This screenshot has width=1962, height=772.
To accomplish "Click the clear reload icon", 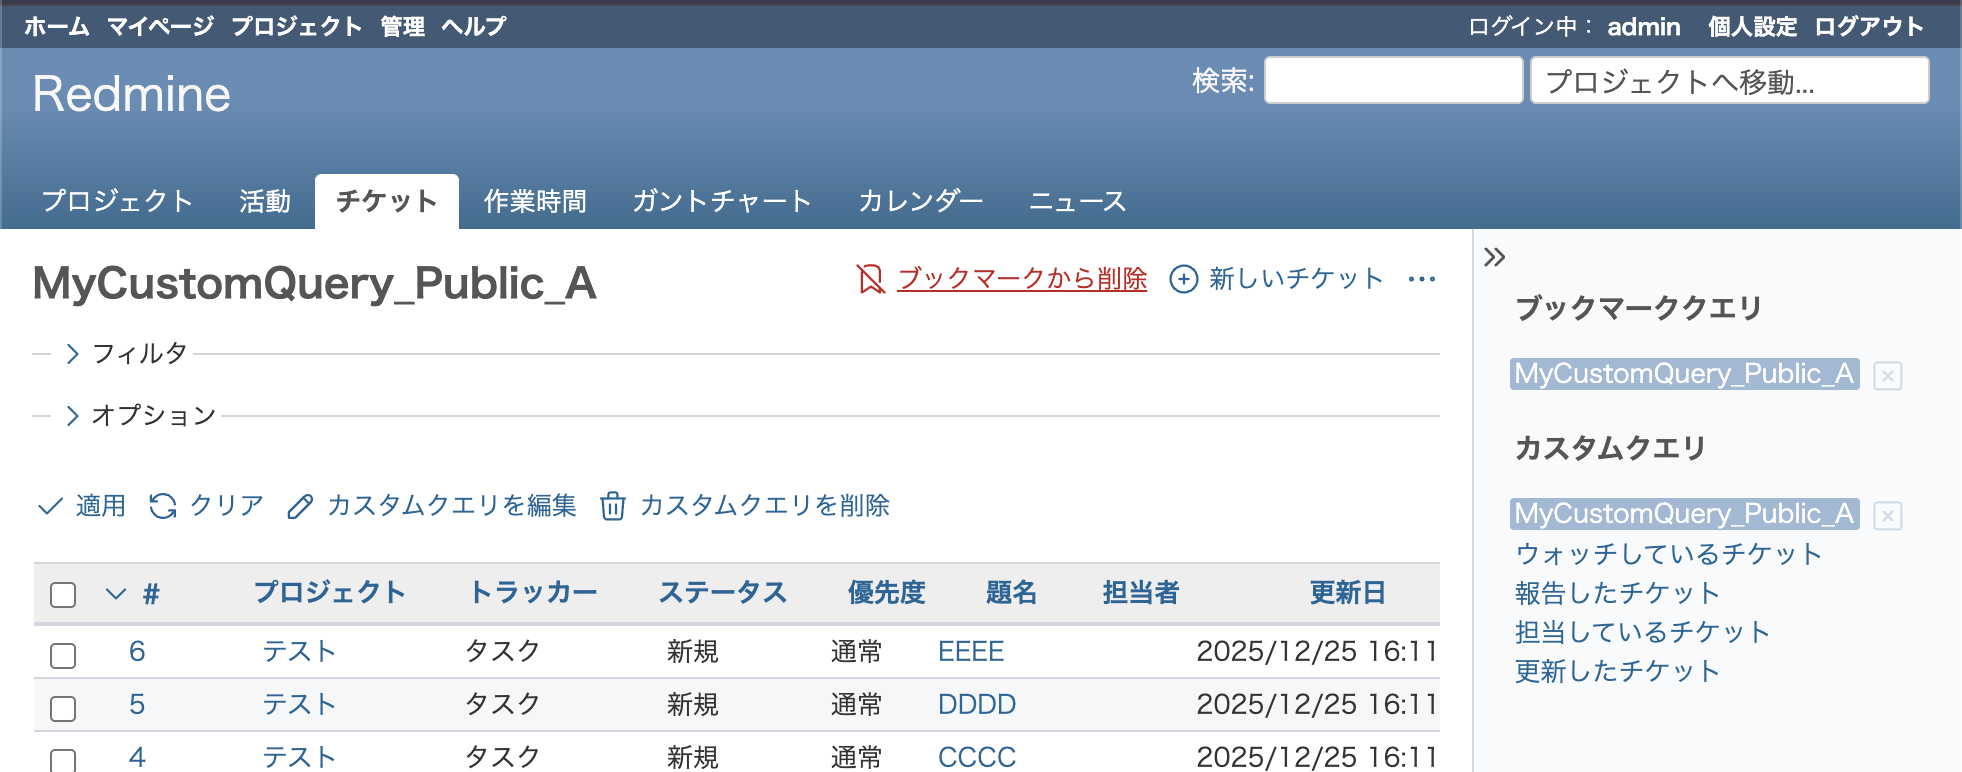I will pos(163,506).
